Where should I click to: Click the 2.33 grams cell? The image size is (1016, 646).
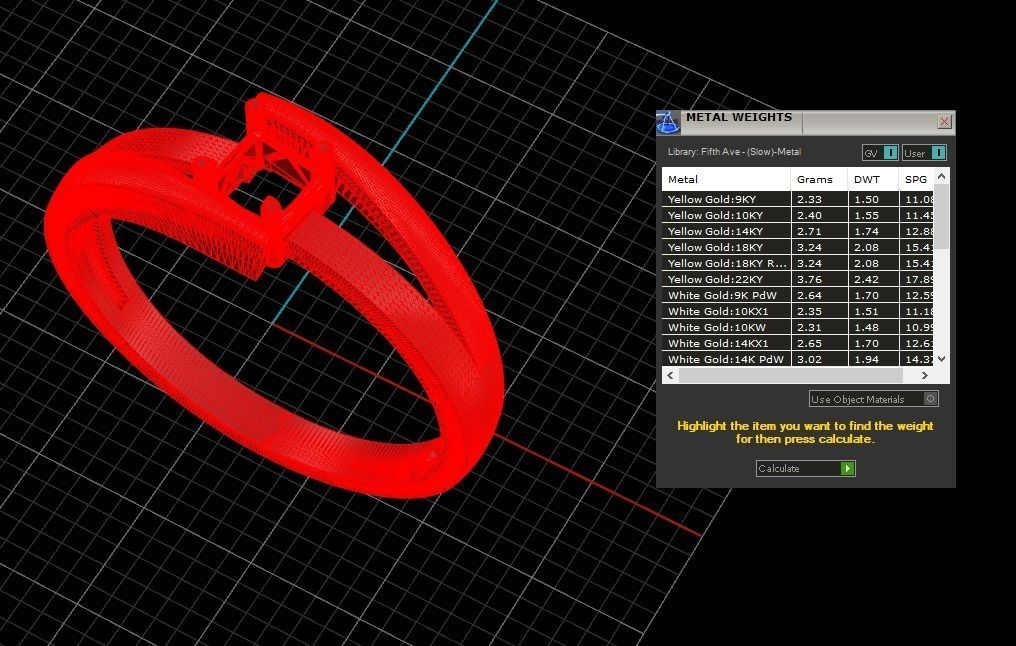[x=819, y=199]
